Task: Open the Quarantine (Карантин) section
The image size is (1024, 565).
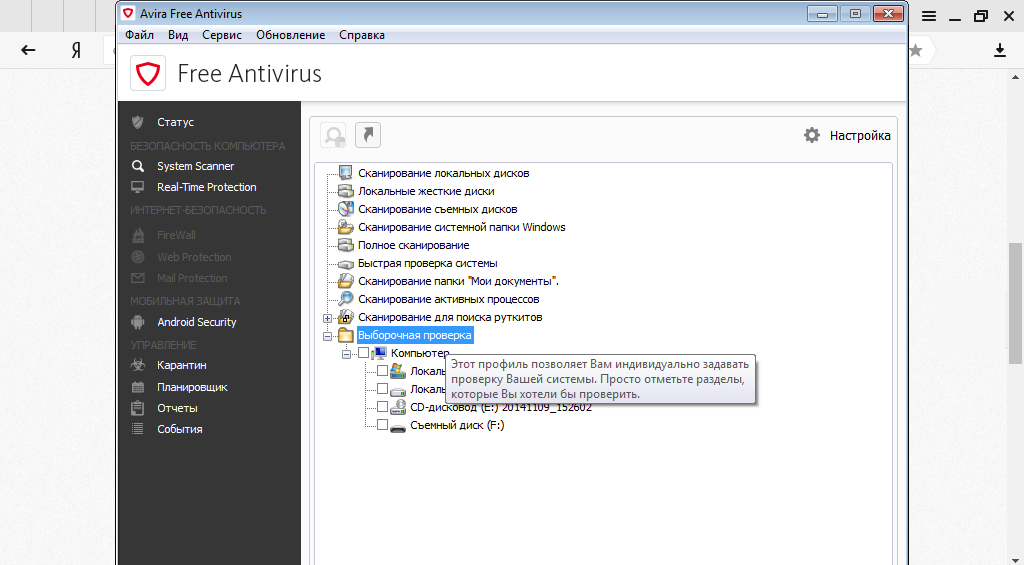Action: point(181,365)
